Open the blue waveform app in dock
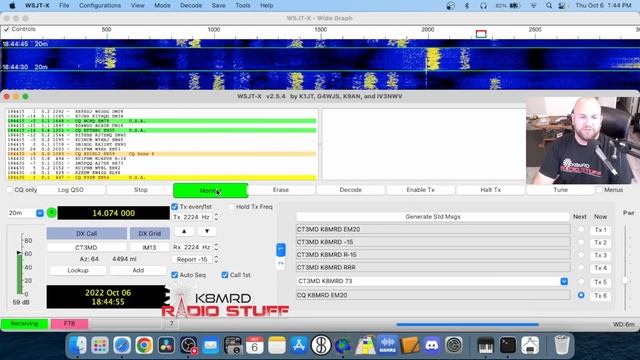Image resolution: width=640 pixels, height=360 pixels. (388, 345)
